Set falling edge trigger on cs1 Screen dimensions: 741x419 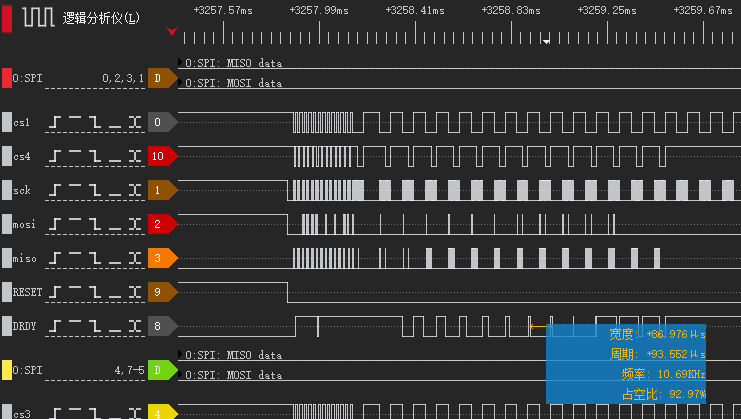click(x=95, y=123)
